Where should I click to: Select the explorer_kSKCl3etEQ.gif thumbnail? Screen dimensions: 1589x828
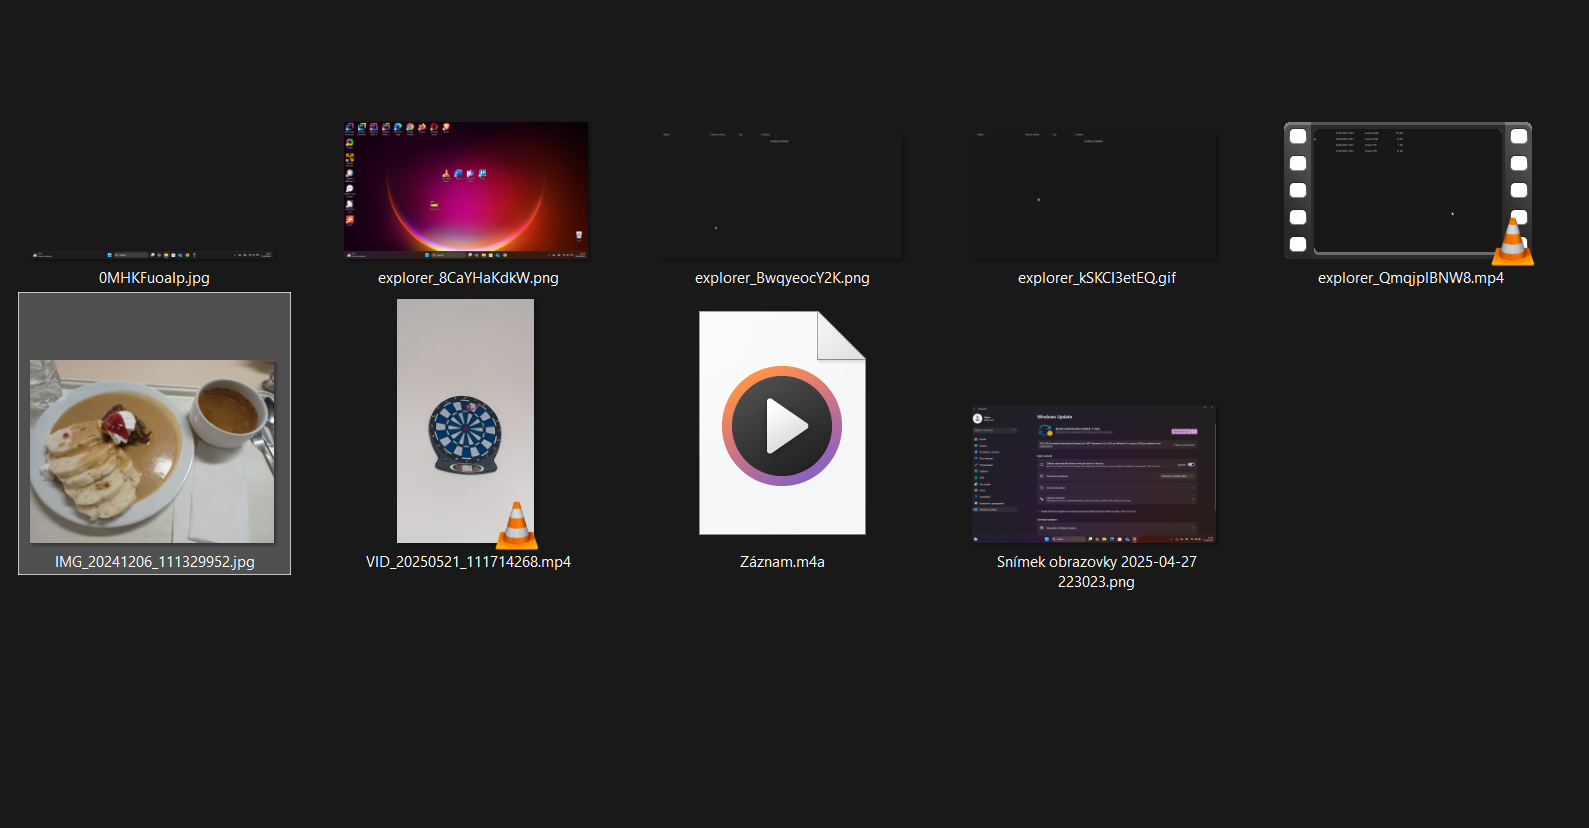pos(1095,194)
